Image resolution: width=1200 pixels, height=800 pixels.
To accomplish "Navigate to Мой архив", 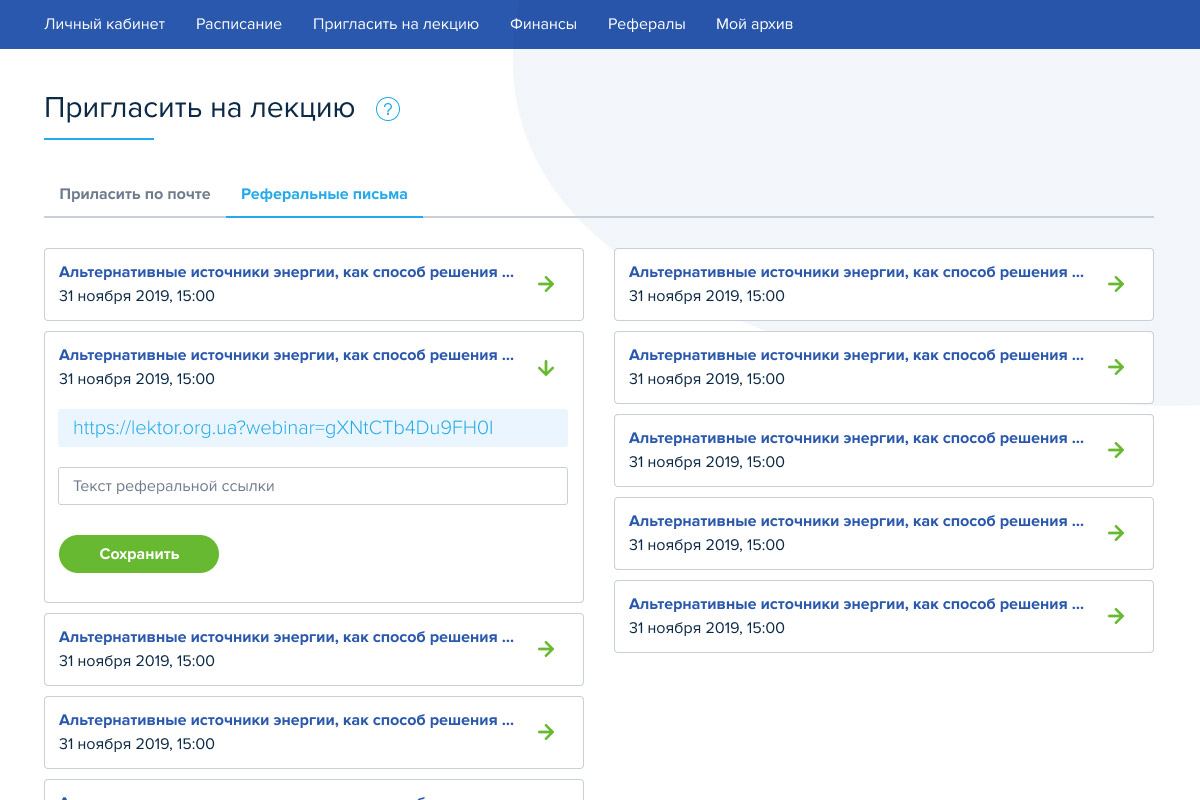I will (754, 24).
